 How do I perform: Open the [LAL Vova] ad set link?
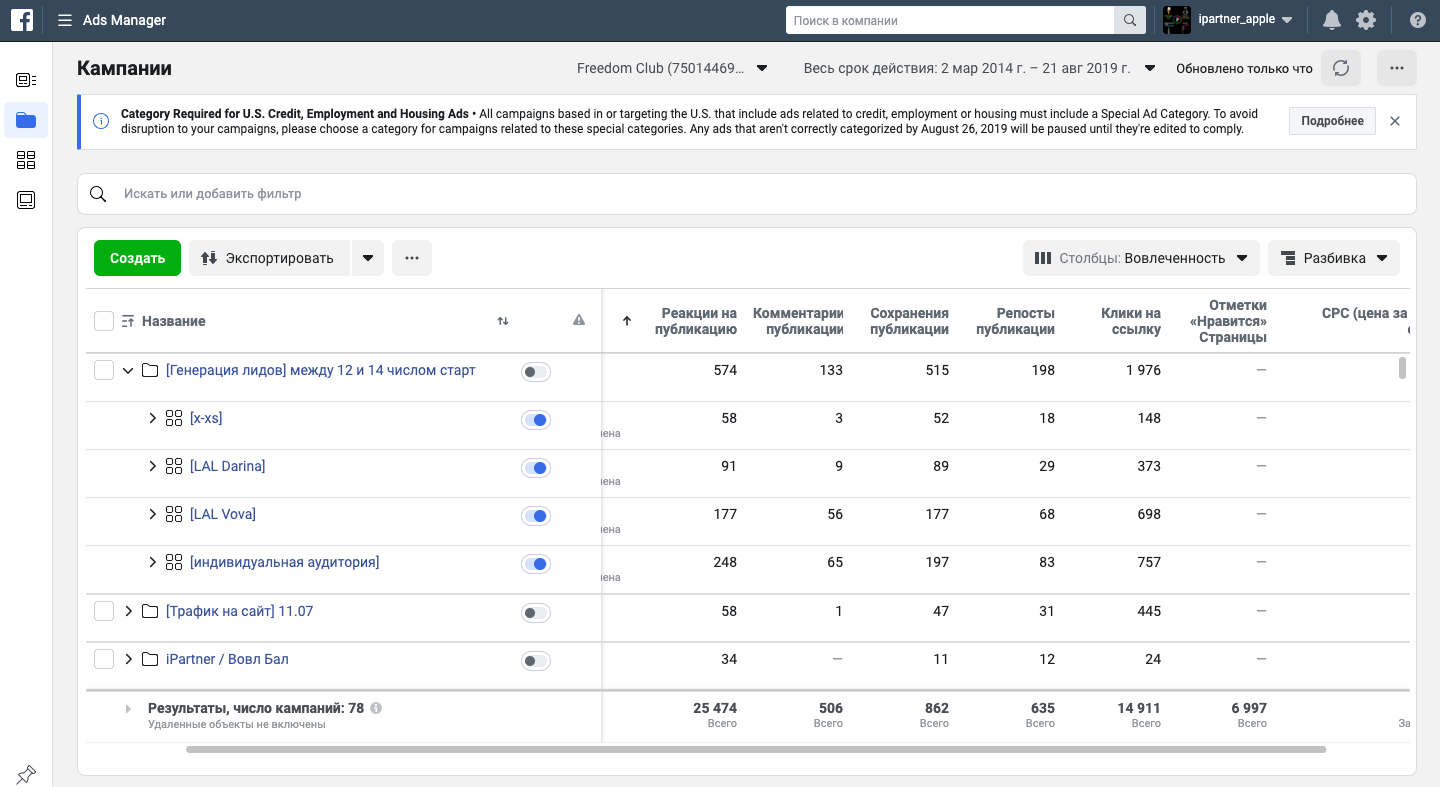(x=223, y=514)
